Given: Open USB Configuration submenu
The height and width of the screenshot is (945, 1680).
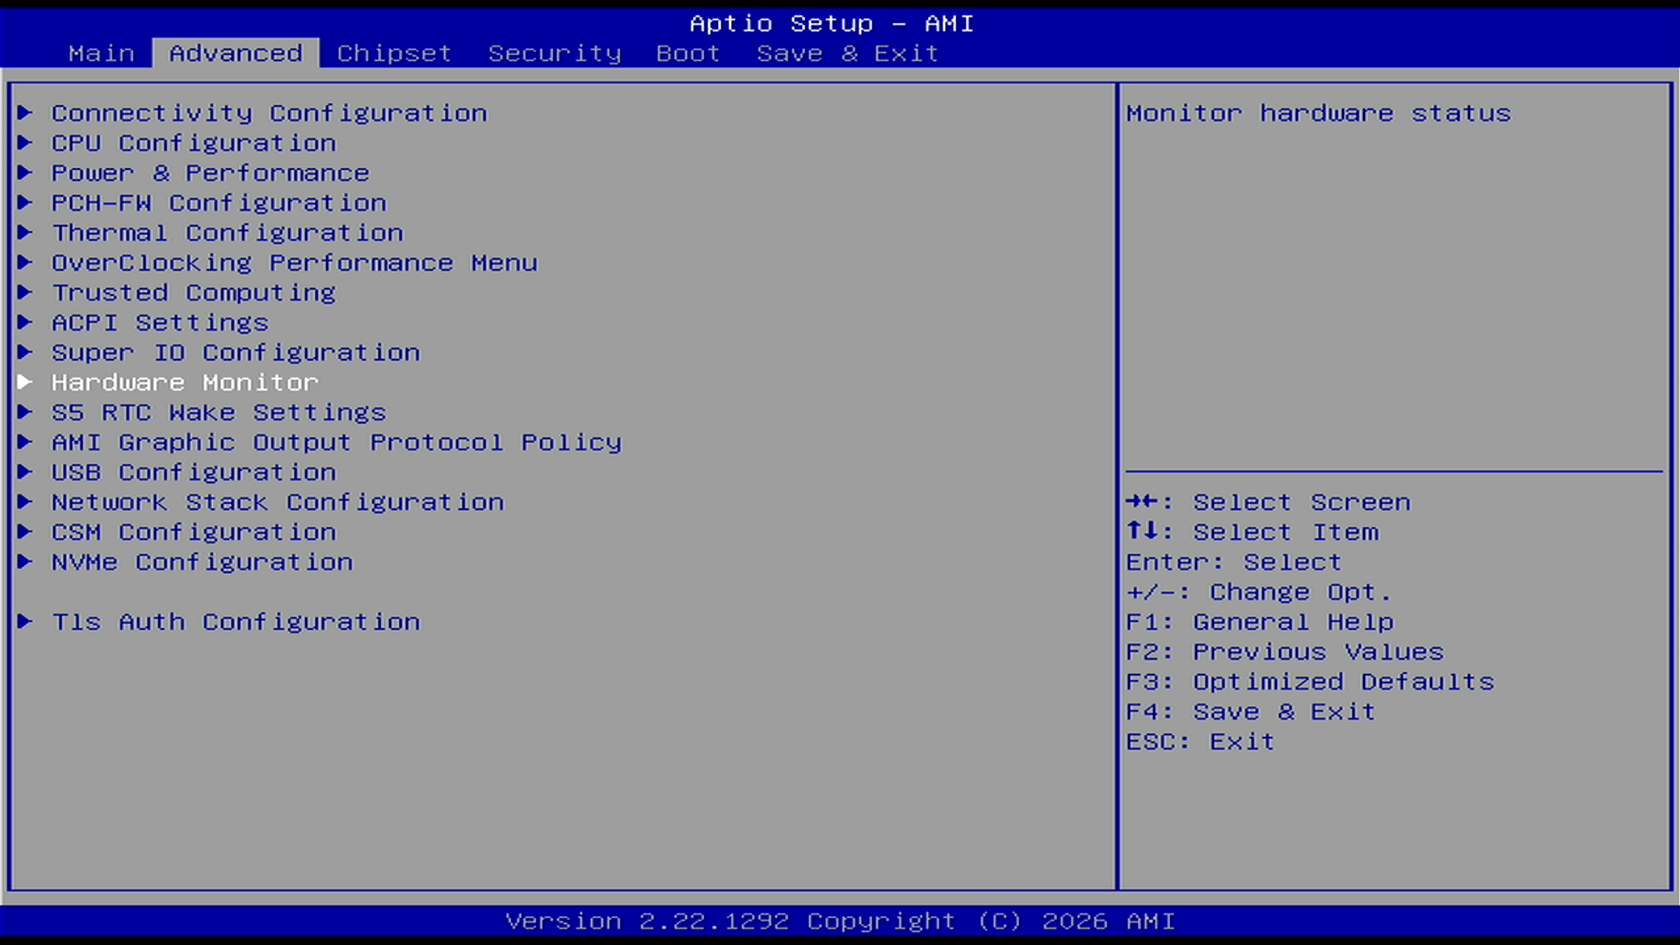Looking at the screenshot, I should point(194,473).
